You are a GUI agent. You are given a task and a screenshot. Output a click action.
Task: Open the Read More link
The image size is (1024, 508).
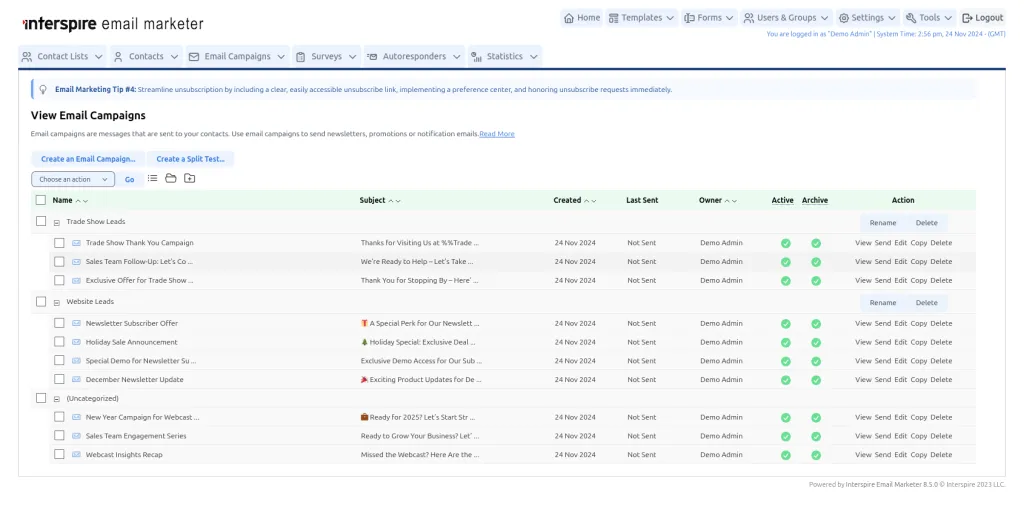click(x=497, y=134)
